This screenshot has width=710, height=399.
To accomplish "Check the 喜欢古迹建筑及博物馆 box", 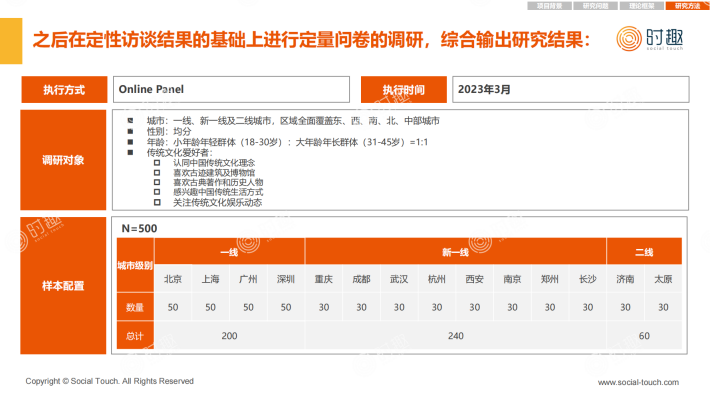I will 157,173.
